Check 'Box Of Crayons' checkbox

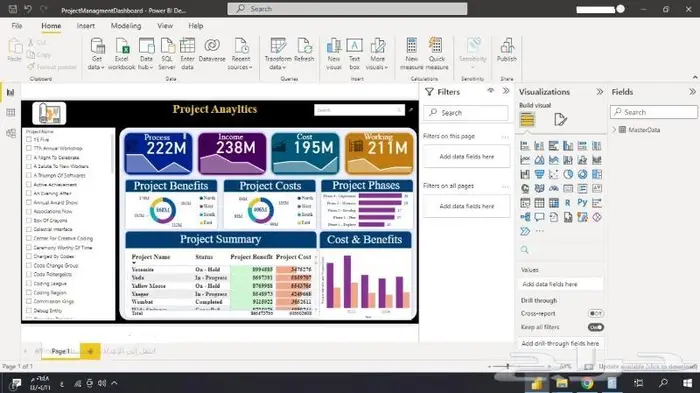(x=29, y=220)
